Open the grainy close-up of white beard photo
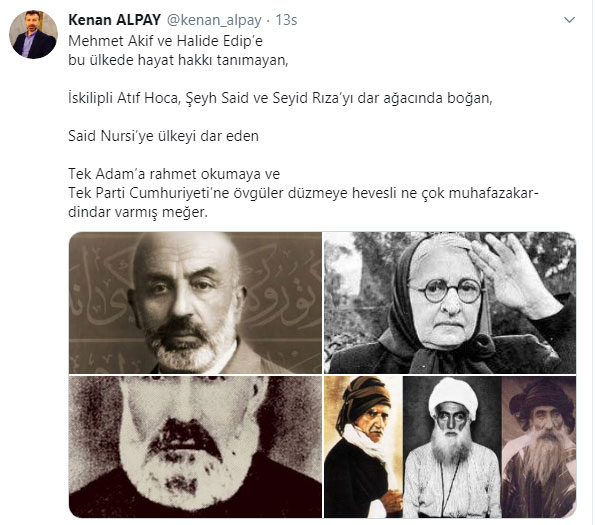 [x=195, y=446]
